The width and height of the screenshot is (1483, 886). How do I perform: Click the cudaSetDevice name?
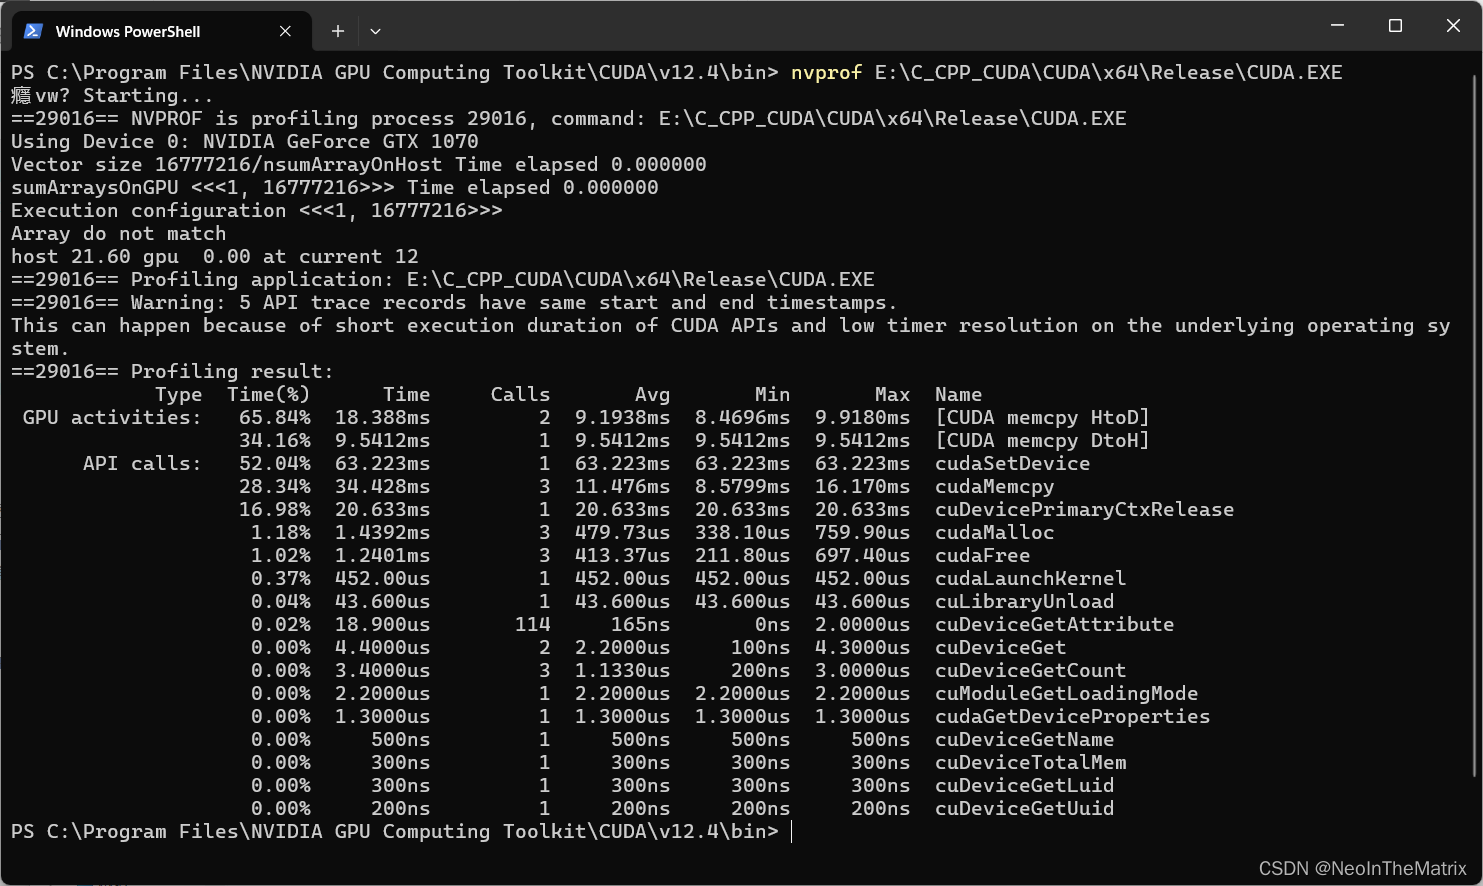(1012, 463)
